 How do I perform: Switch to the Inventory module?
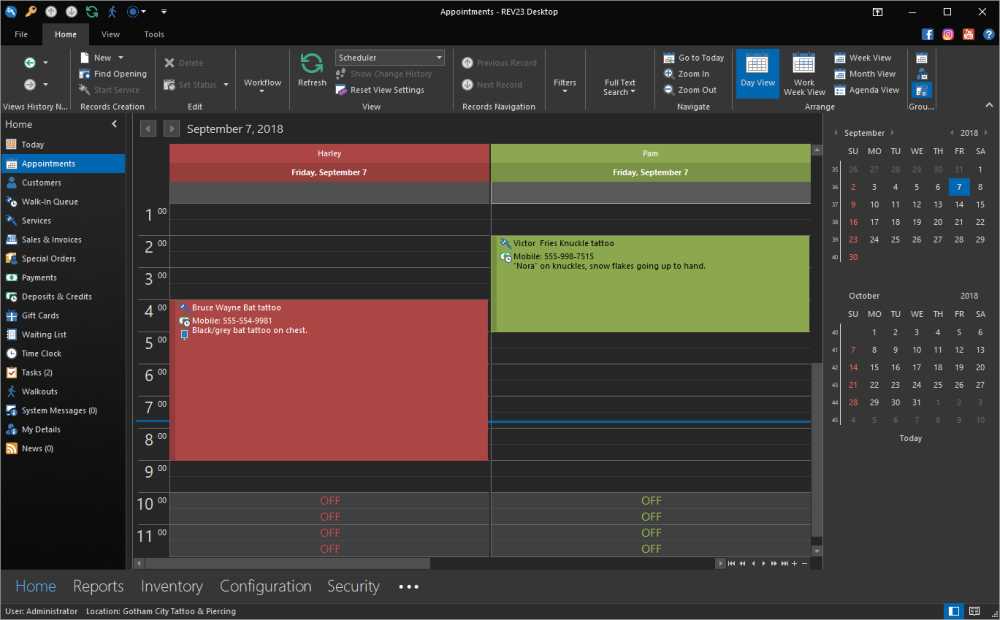pyautogui.click(x=172, y=586)
